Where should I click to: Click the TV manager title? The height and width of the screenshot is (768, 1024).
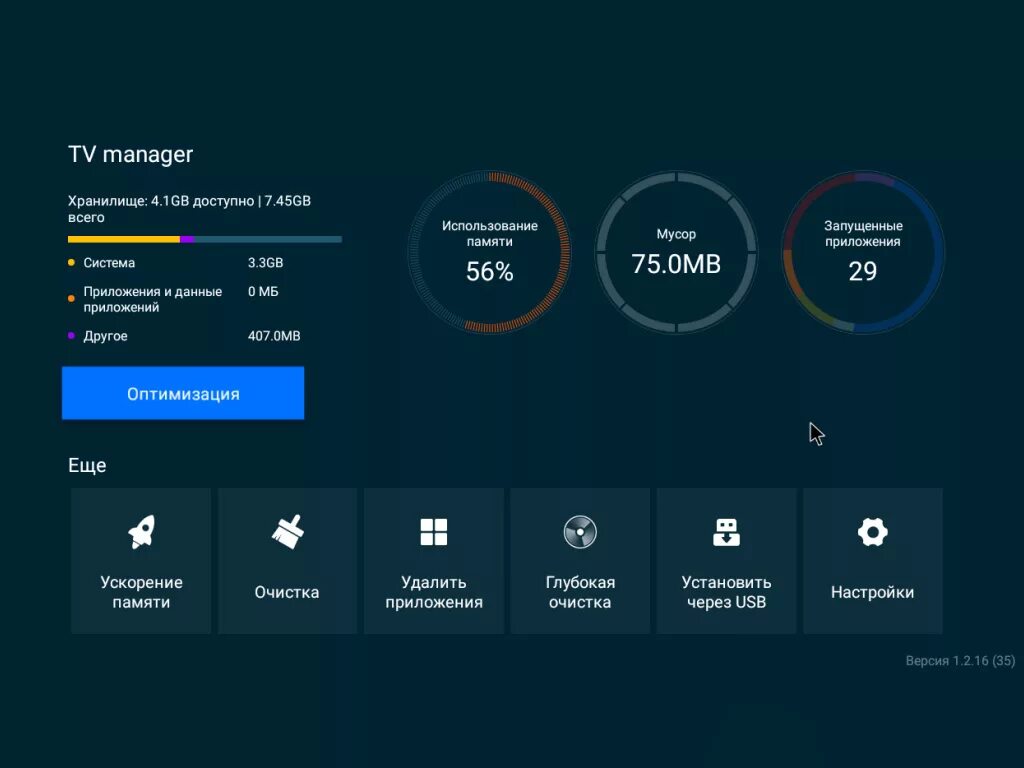point(131,154)
